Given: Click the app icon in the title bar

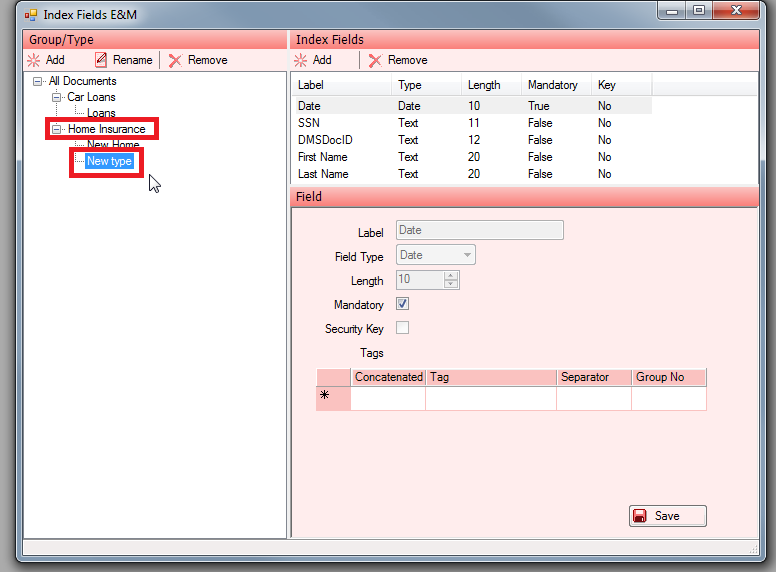Looking at the screenshot, I should point(30,15).
